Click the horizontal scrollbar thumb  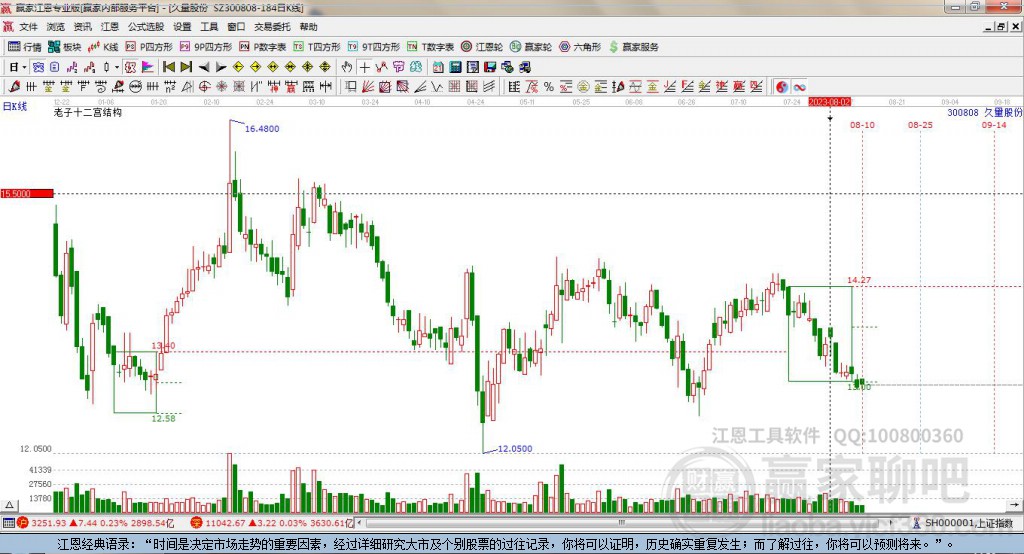622,523
